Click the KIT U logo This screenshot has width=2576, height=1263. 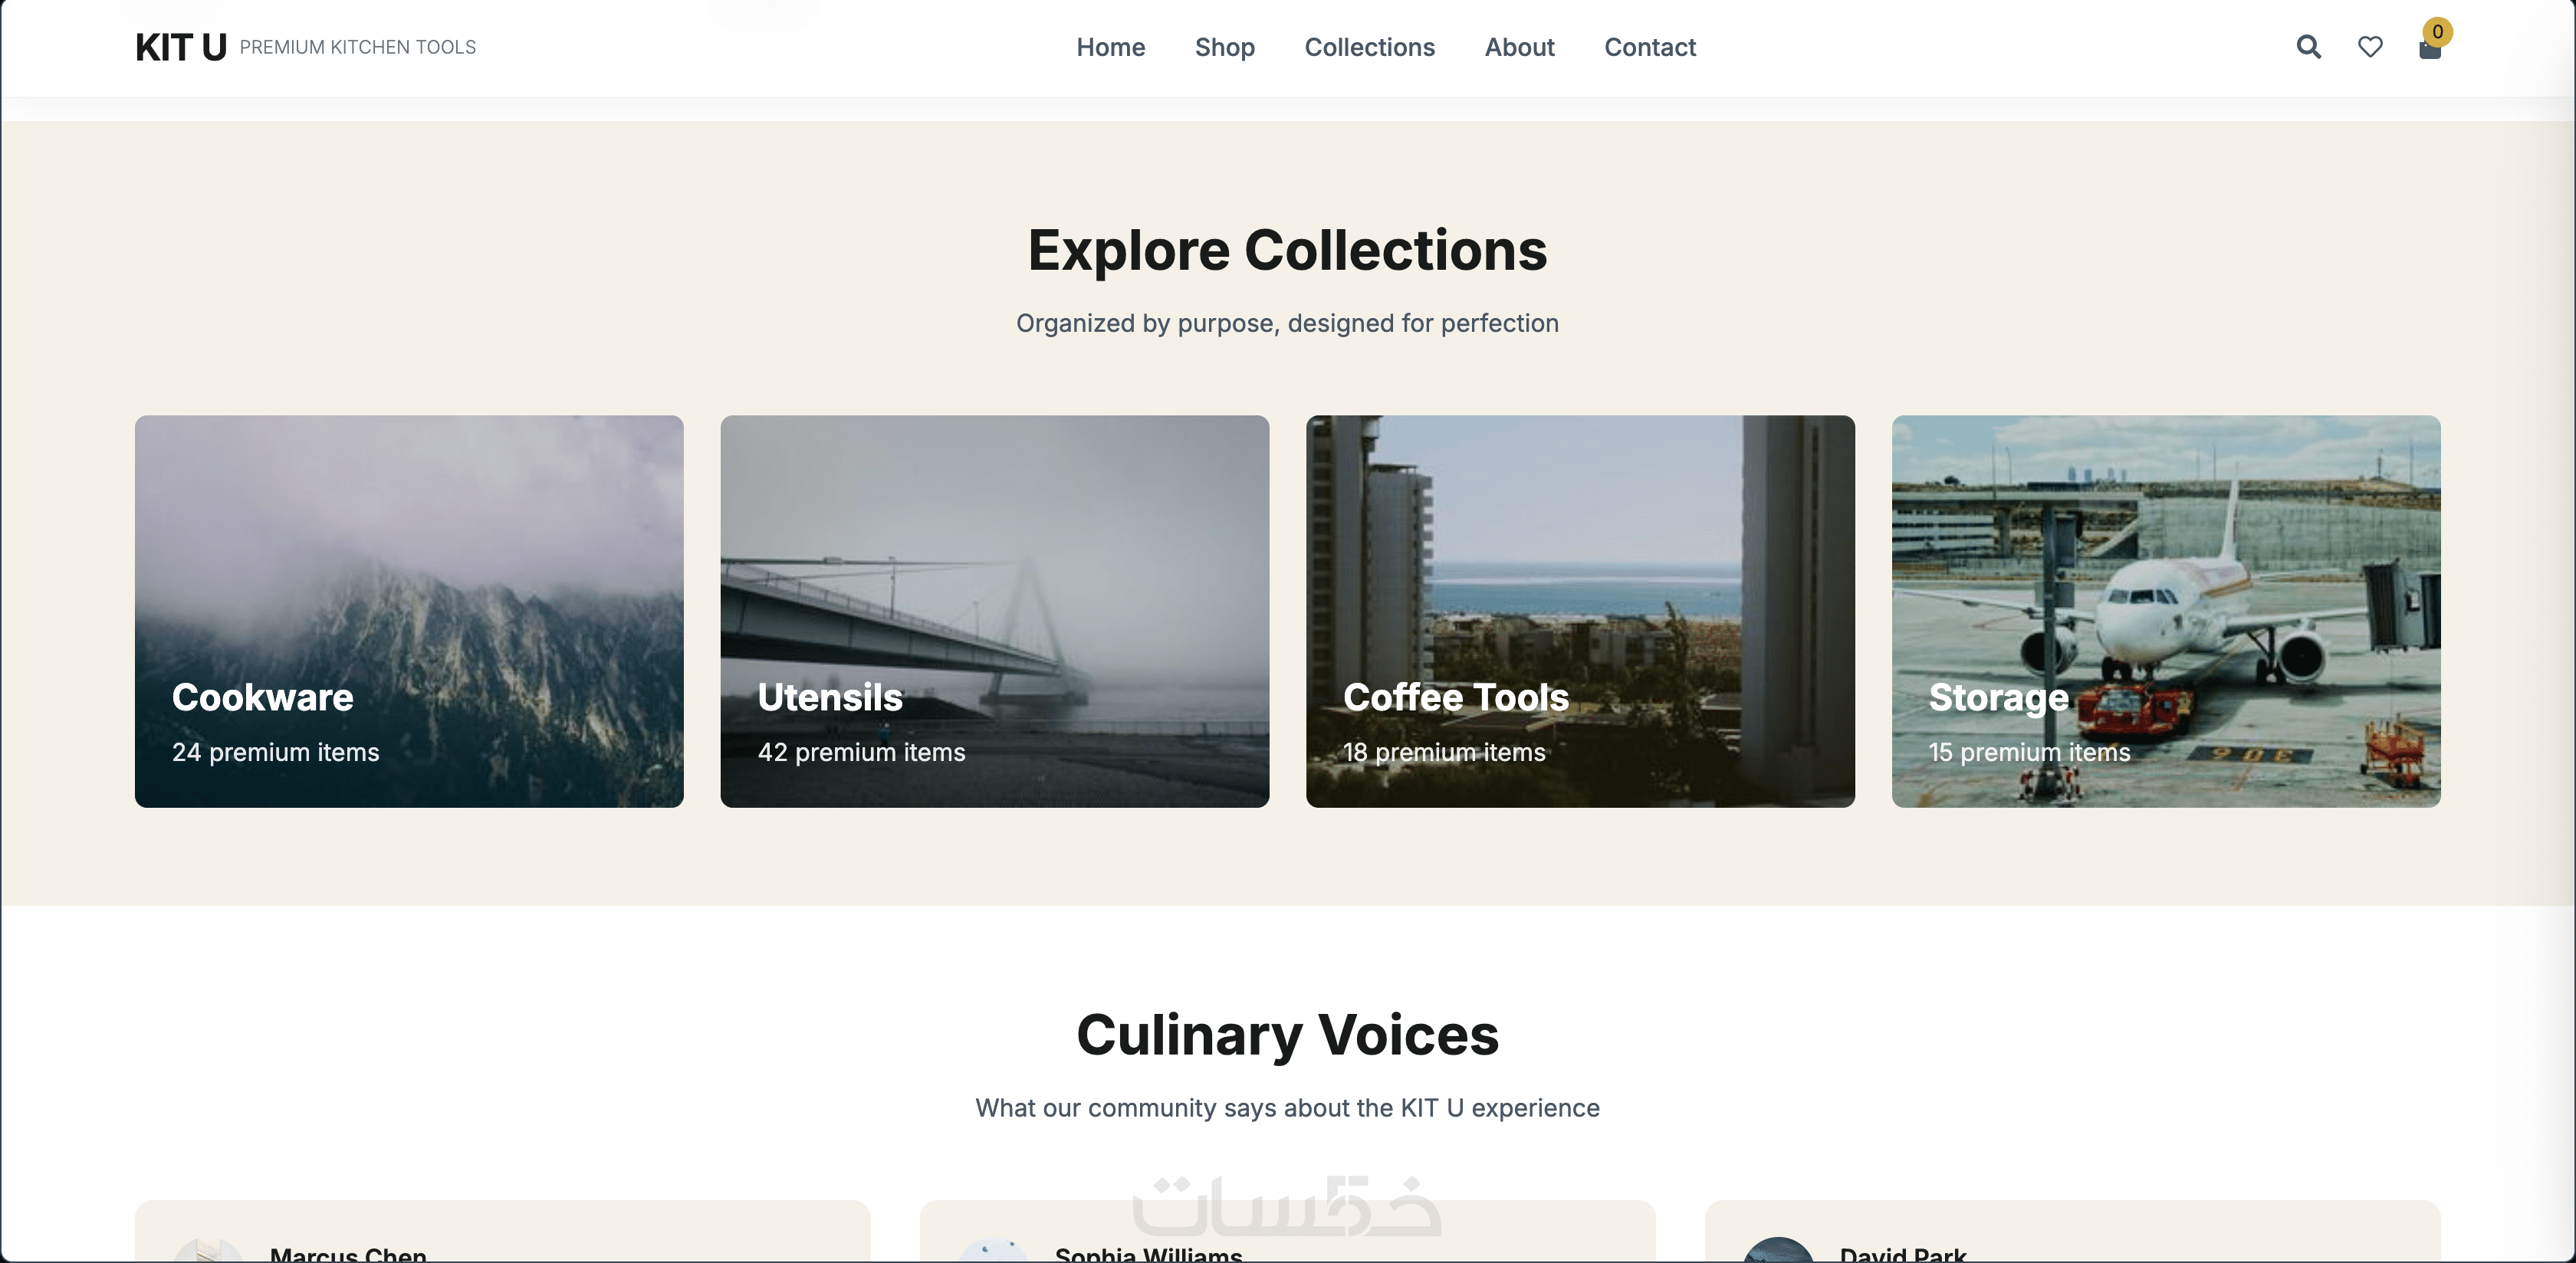coord(181,47)
